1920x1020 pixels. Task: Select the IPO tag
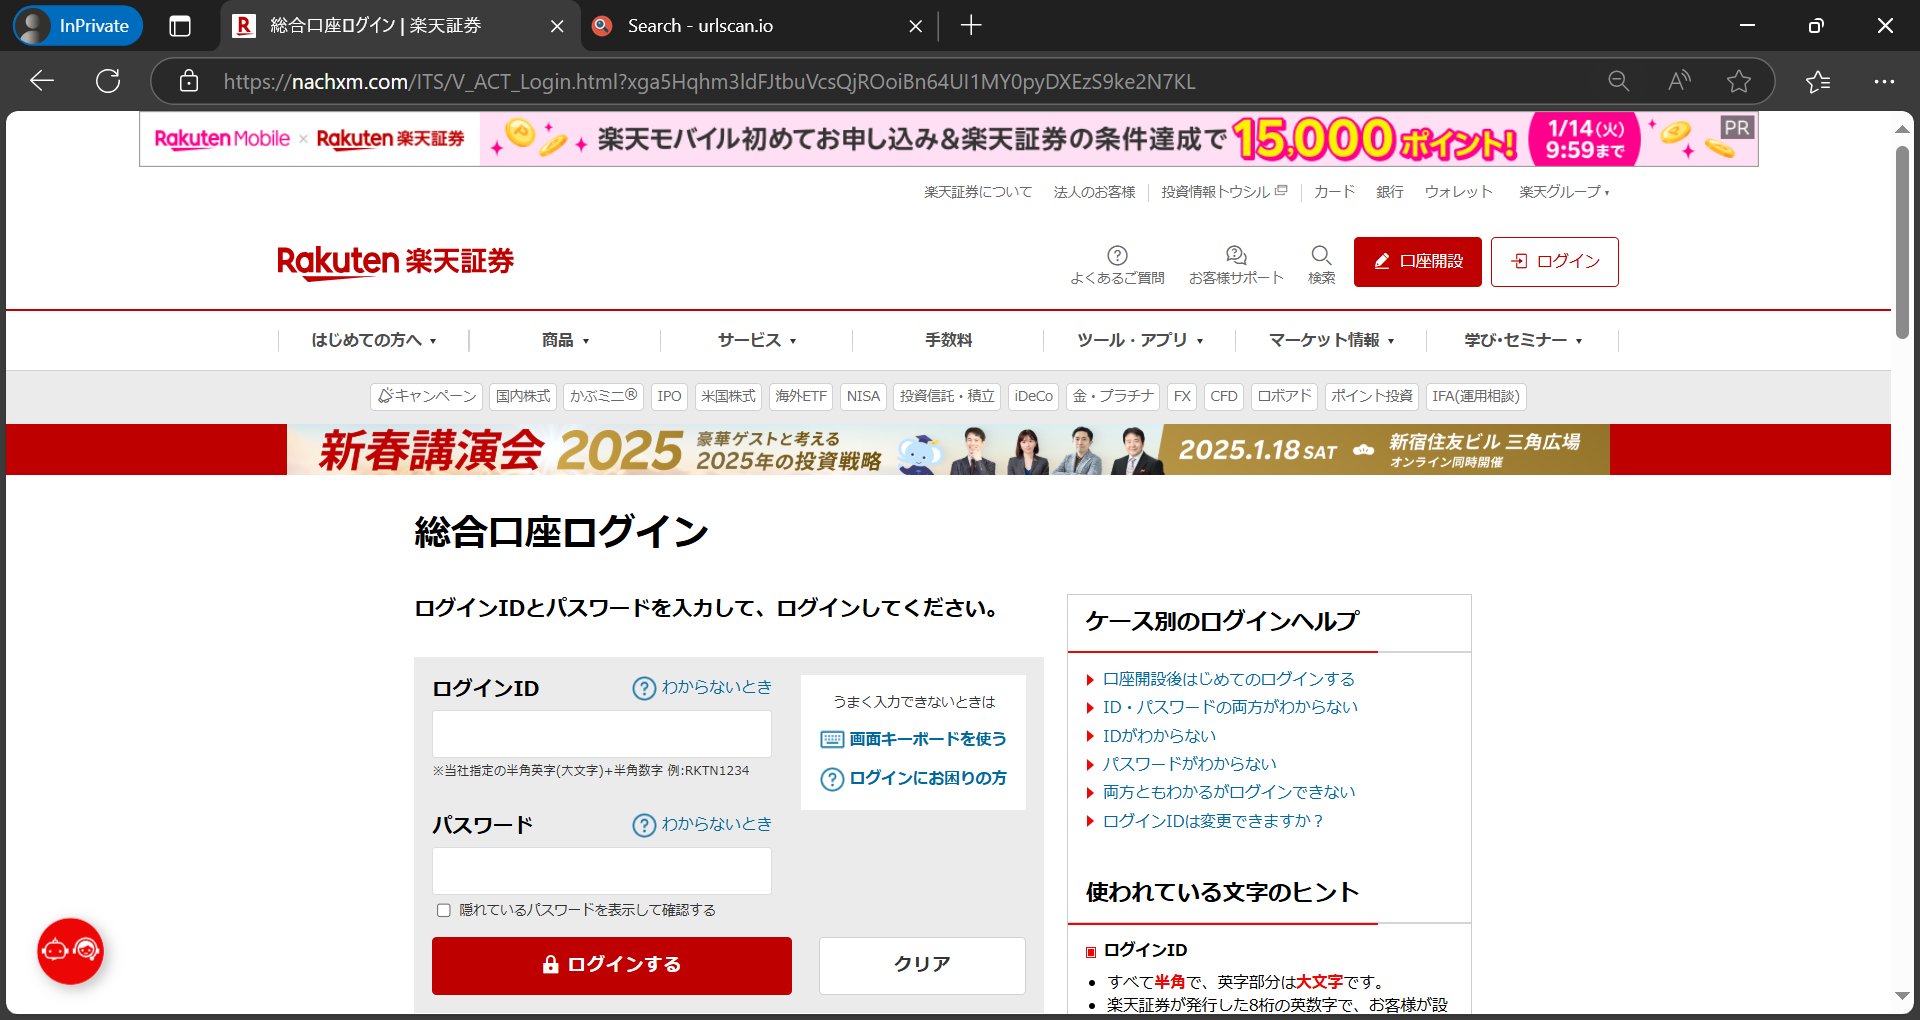coord(669,396)
